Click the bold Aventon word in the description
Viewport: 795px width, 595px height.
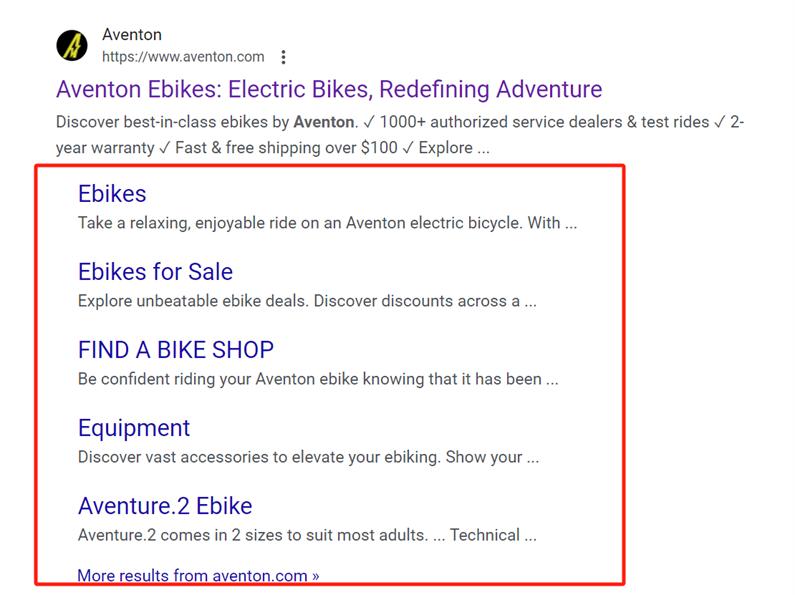[323, 122]
